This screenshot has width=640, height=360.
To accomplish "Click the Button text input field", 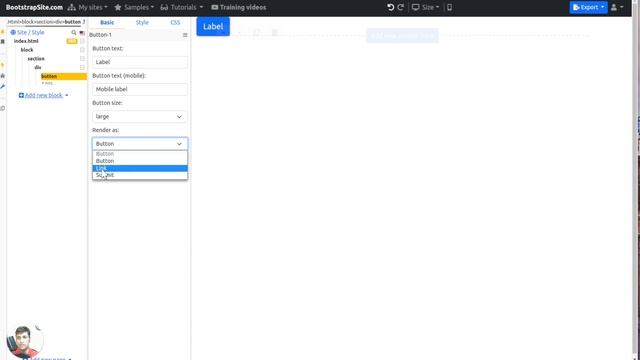I will [140, 62].
